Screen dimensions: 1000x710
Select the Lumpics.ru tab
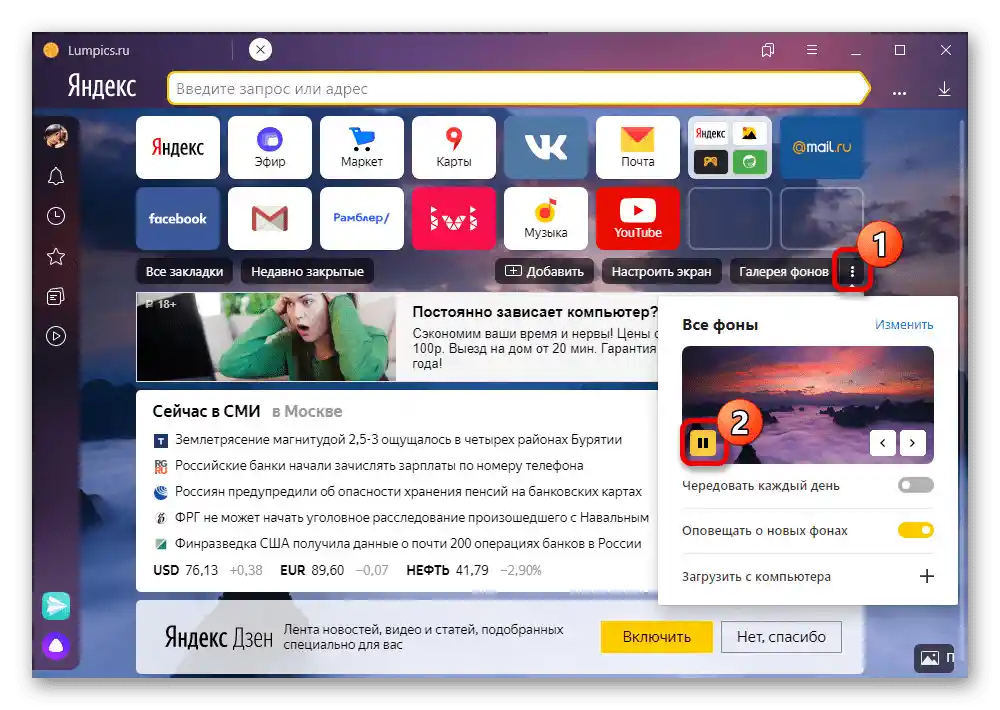[x=131, y=50]
